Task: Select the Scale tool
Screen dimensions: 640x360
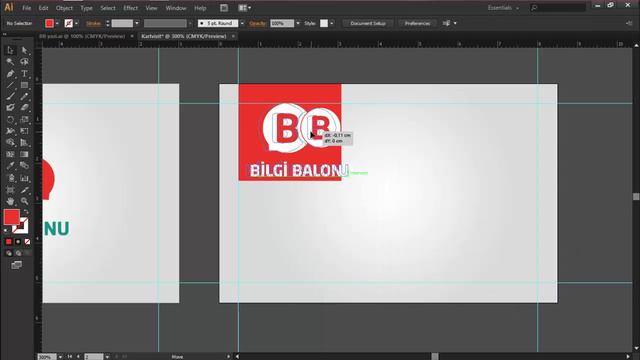Action: pyautogui.click(x=24, y=120)
